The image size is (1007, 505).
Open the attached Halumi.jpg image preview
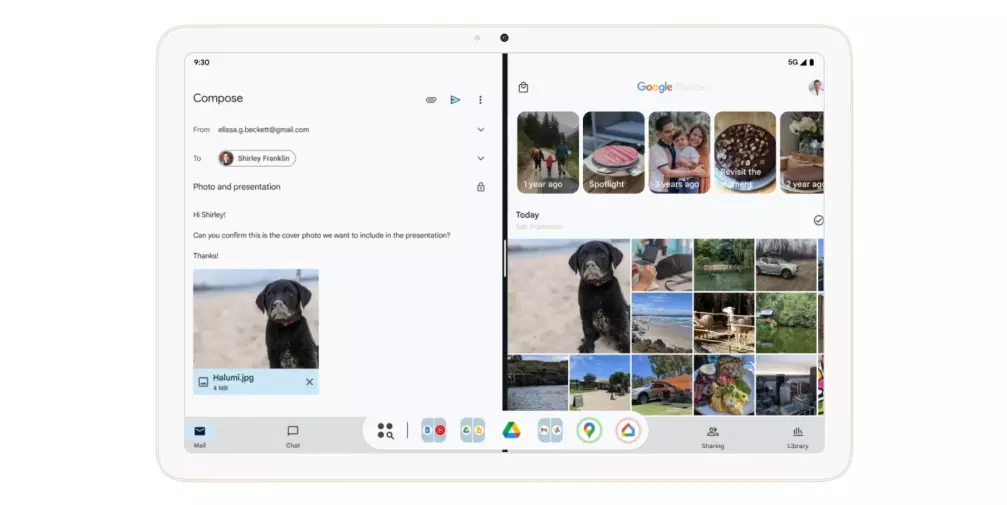tap(256, 319)
